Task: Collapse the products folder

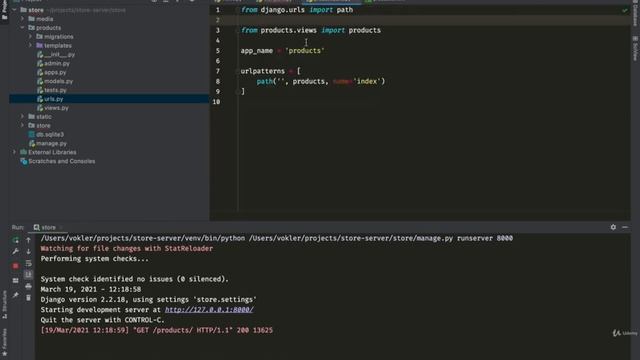Action: tap(22, 28)
